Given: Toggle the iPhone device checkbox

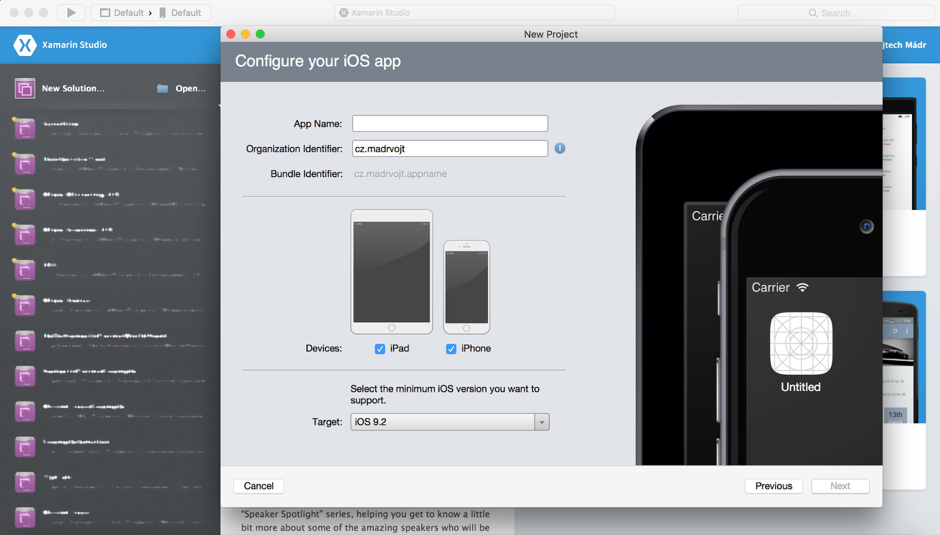Looking at the screenshot, I should point(451,348).
